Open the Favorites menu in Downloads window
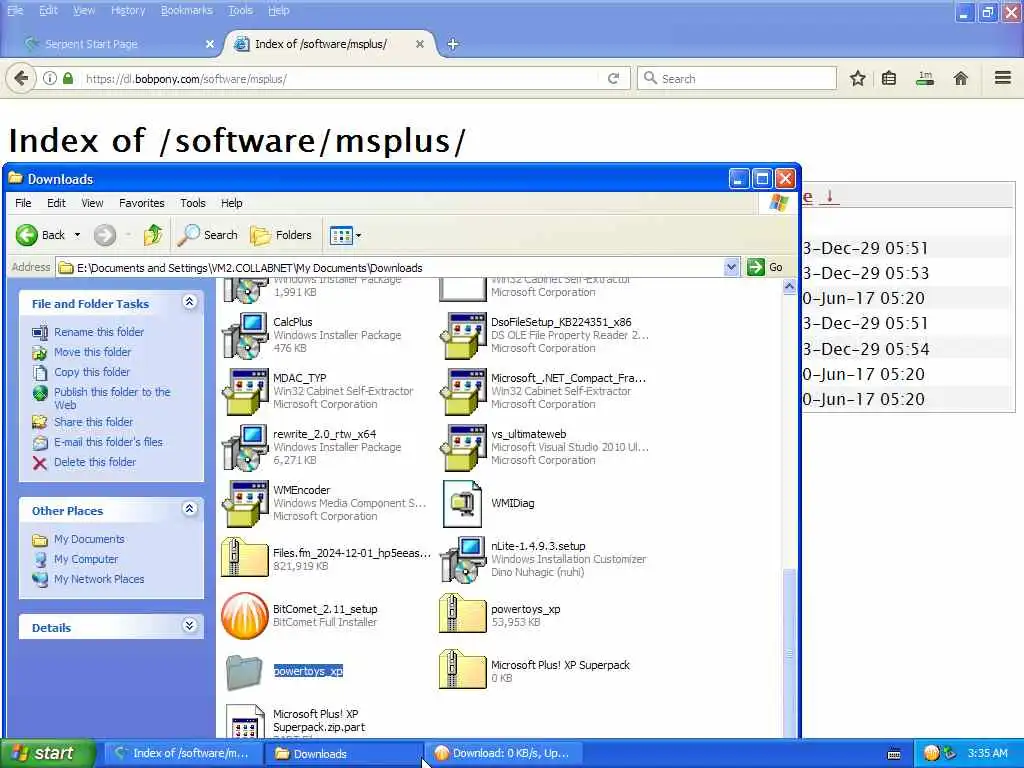The height and width of the screenshot is (768, 1024). 142,203
